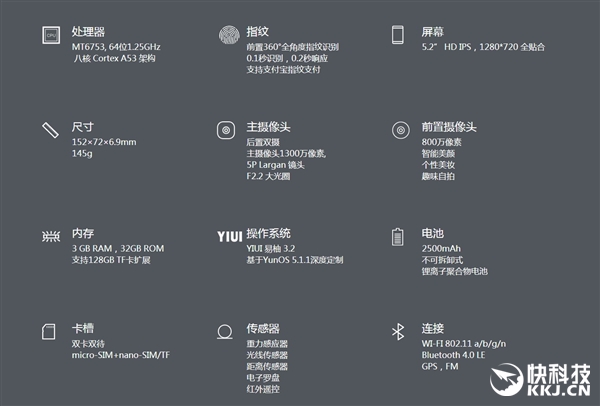Click the battery capacity 2500mAh
This screenshot has height=406, width=600.
tap(441, 248)
